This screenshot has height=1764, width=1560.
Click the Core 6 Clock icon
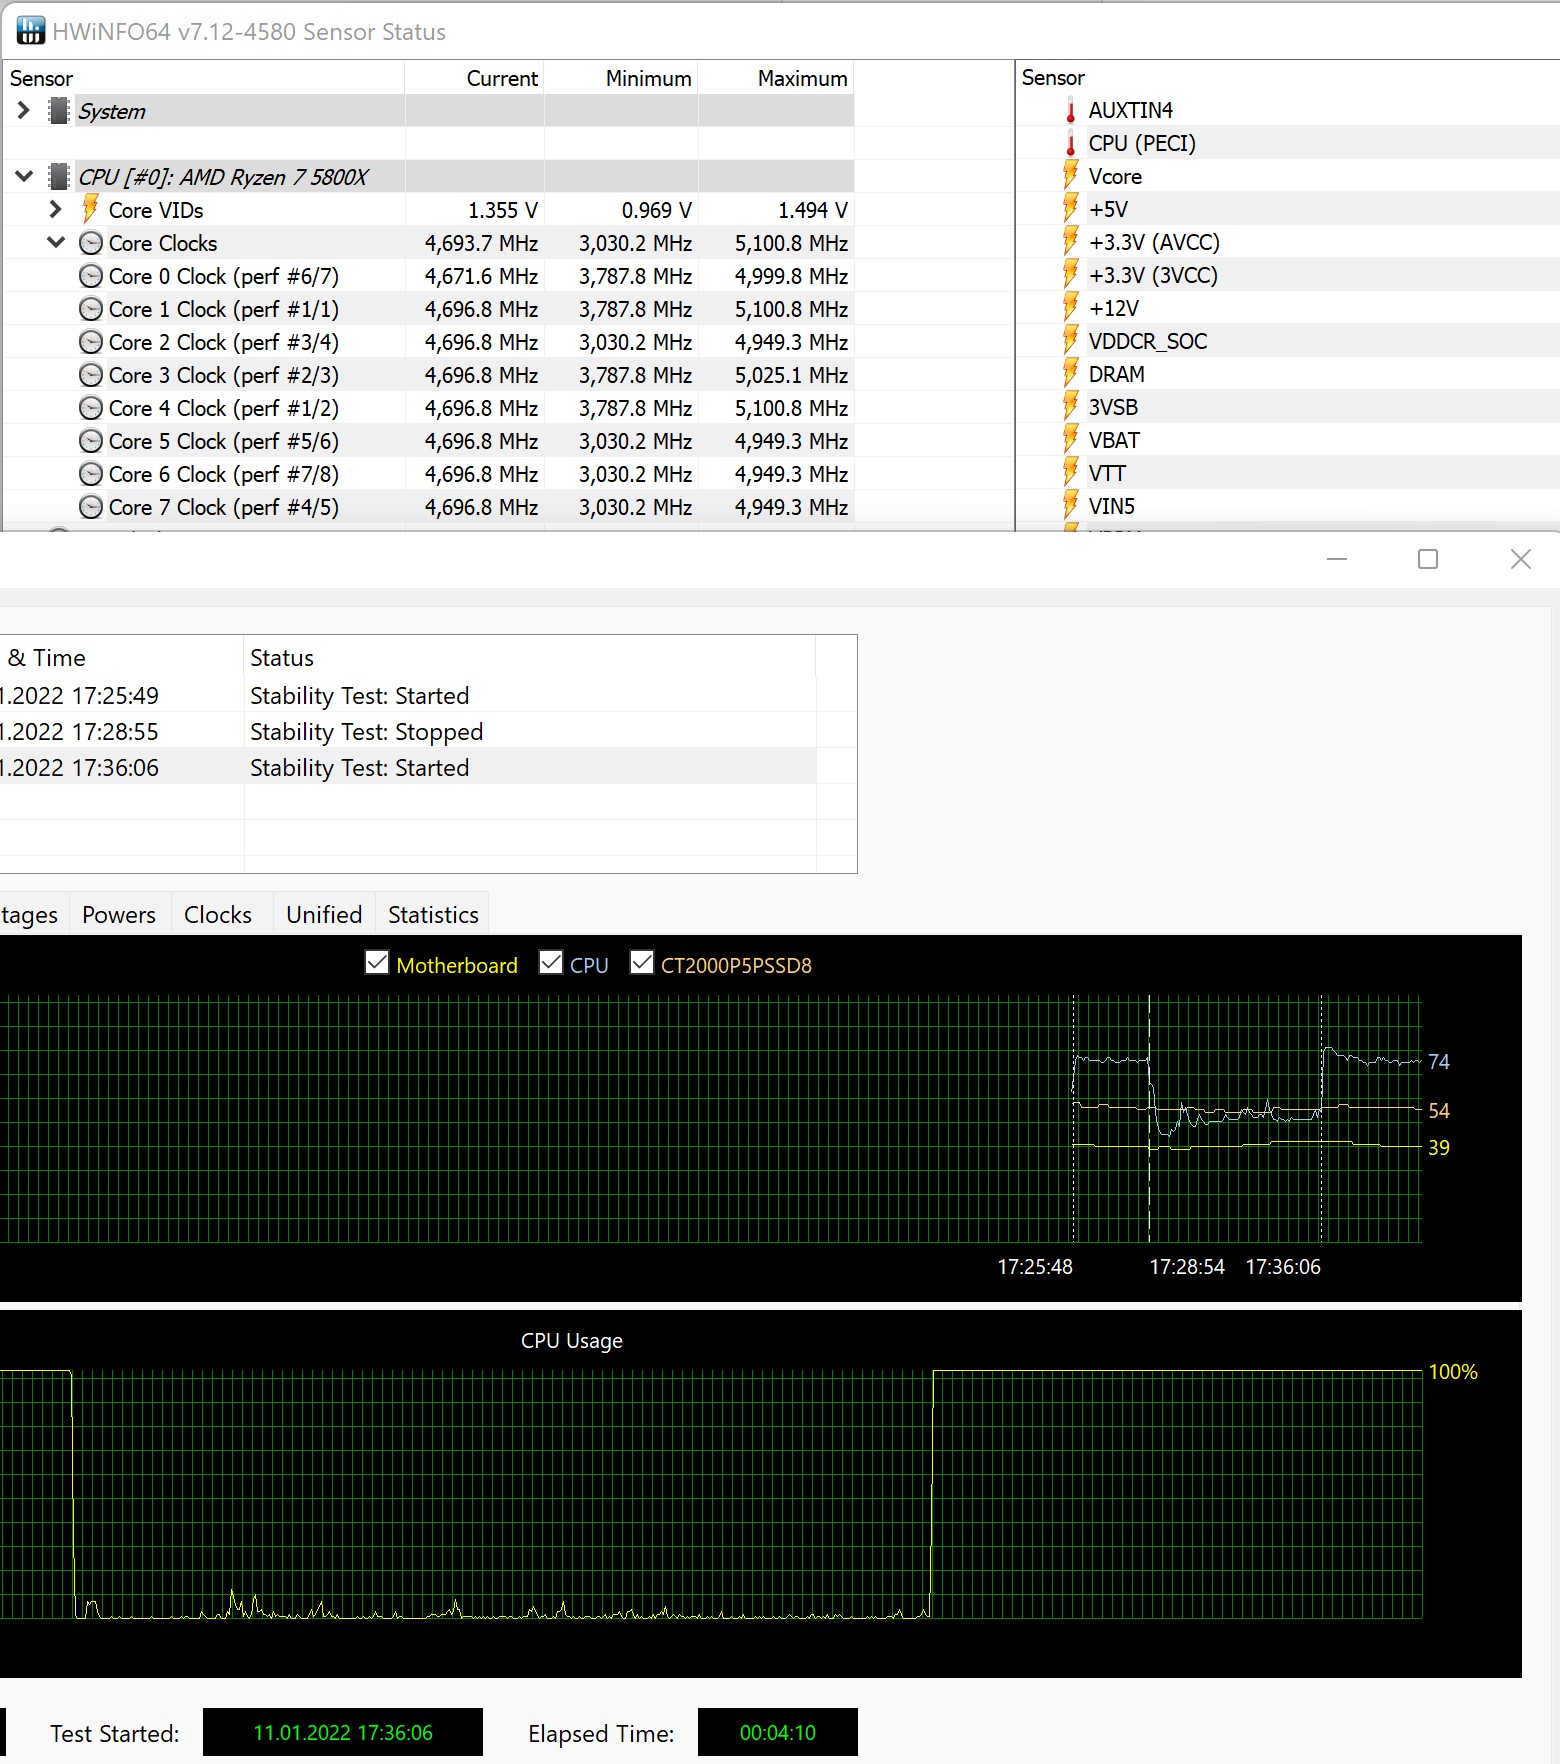coord(91,474)
